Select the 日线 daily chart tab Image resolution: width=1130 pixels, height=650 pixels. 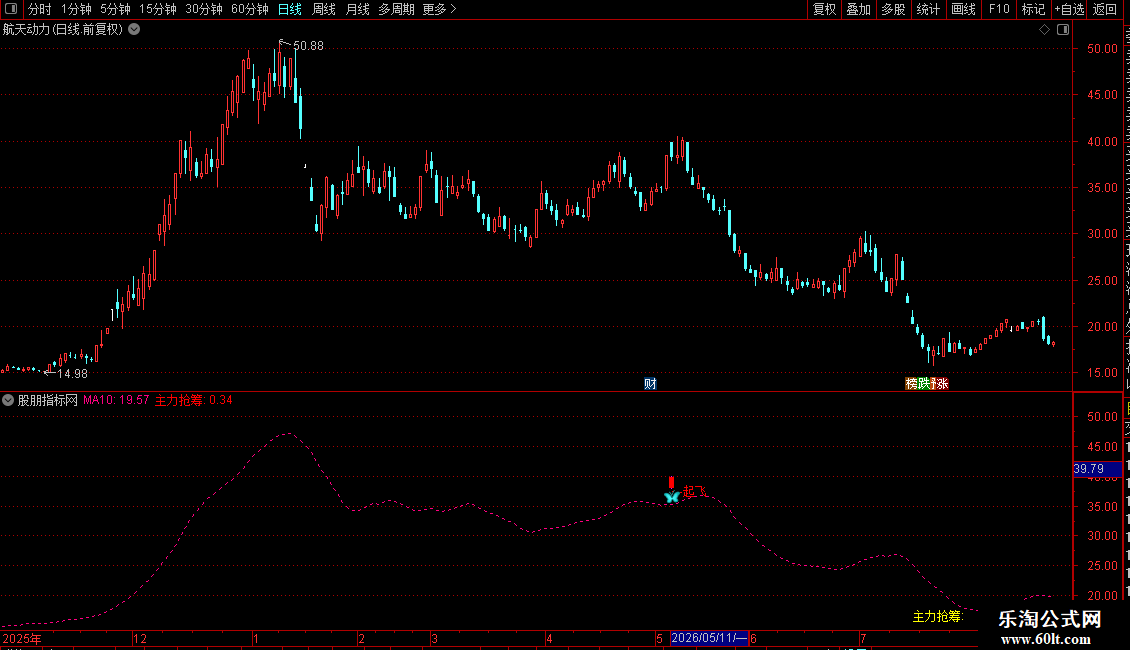290,9
